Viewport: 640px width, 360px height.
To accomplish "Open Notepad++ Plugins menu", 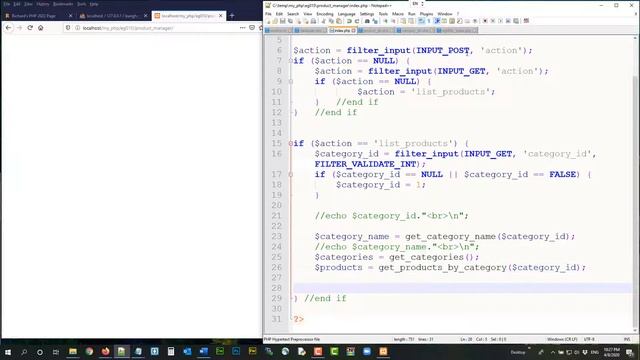I will tap(426, 14).
